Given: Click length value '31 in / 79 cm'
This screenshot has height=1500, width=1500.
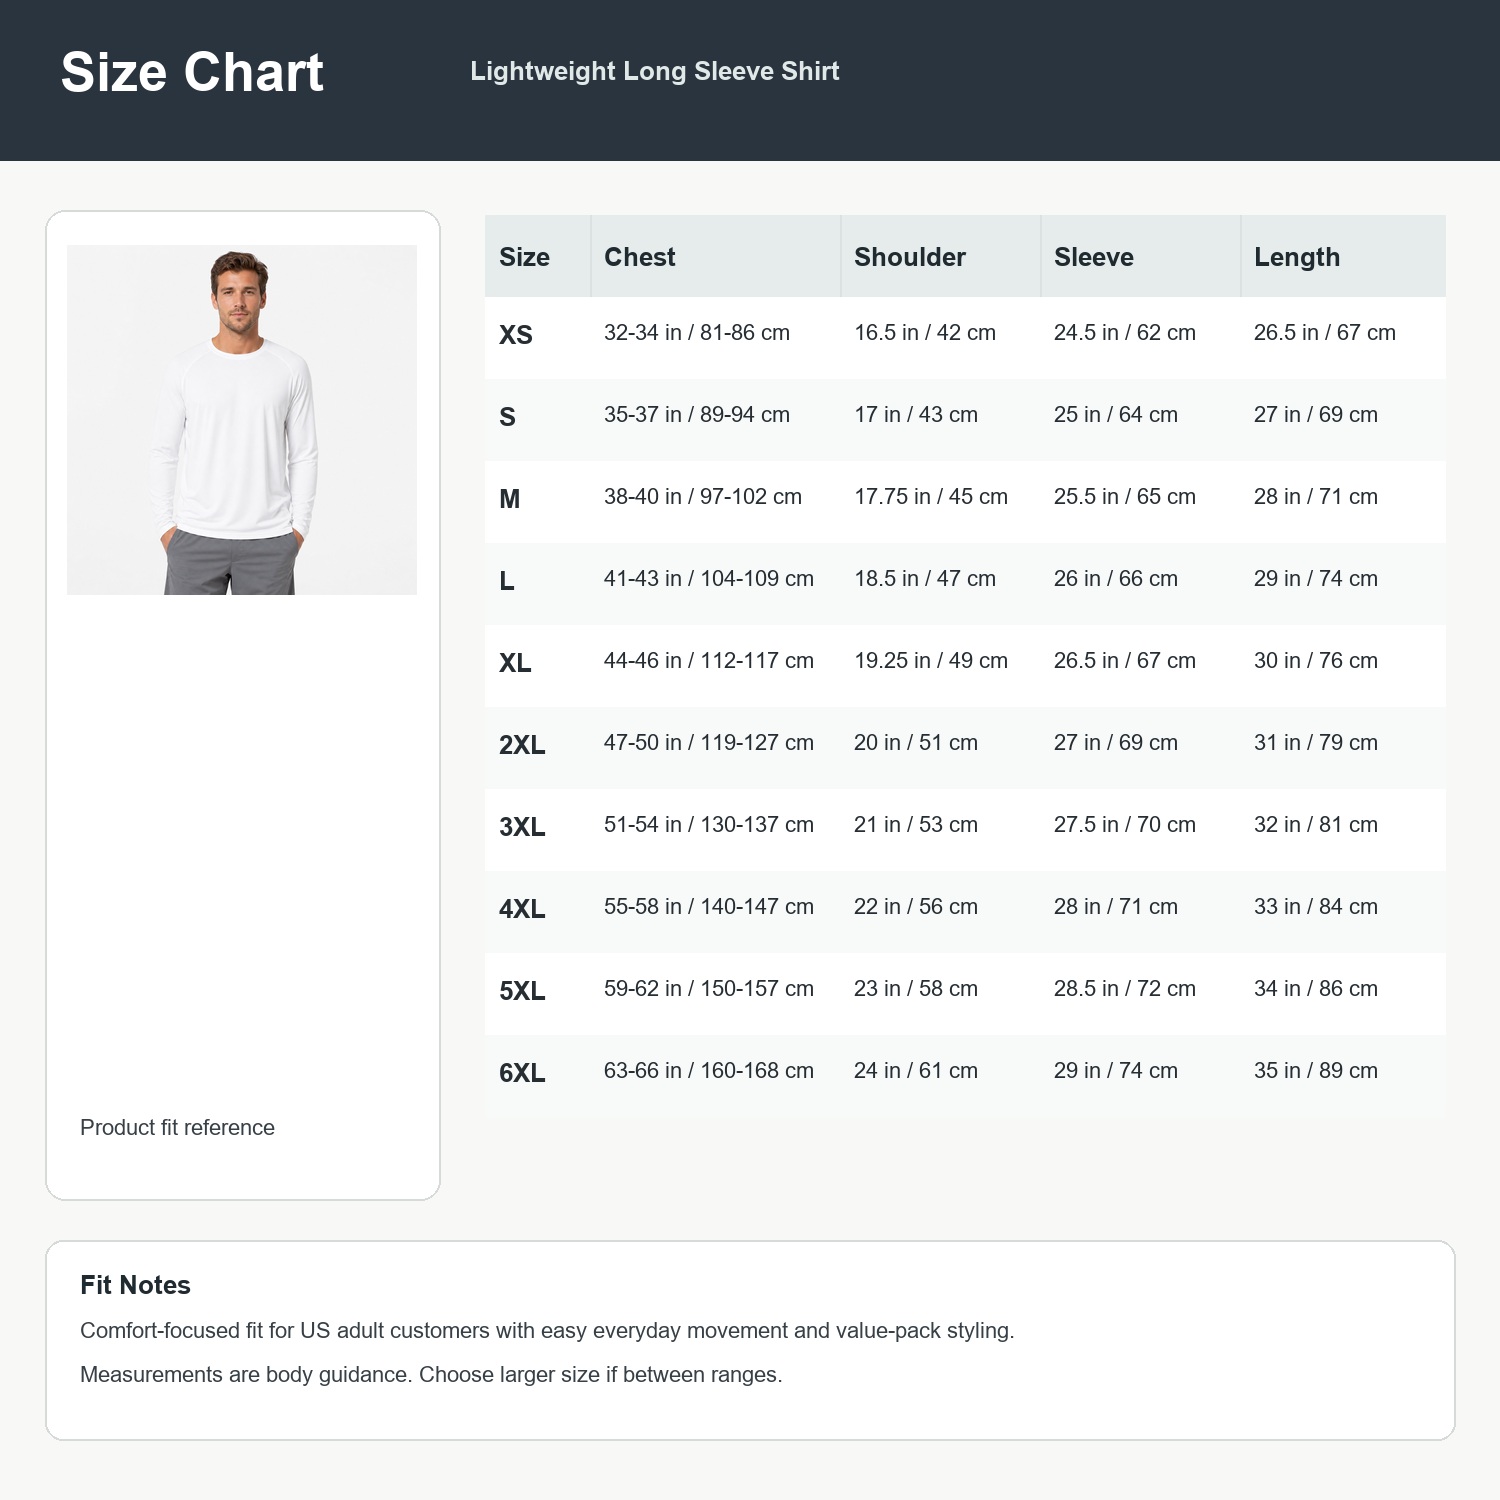Looking at the screenshot, I should point(1316,743).
